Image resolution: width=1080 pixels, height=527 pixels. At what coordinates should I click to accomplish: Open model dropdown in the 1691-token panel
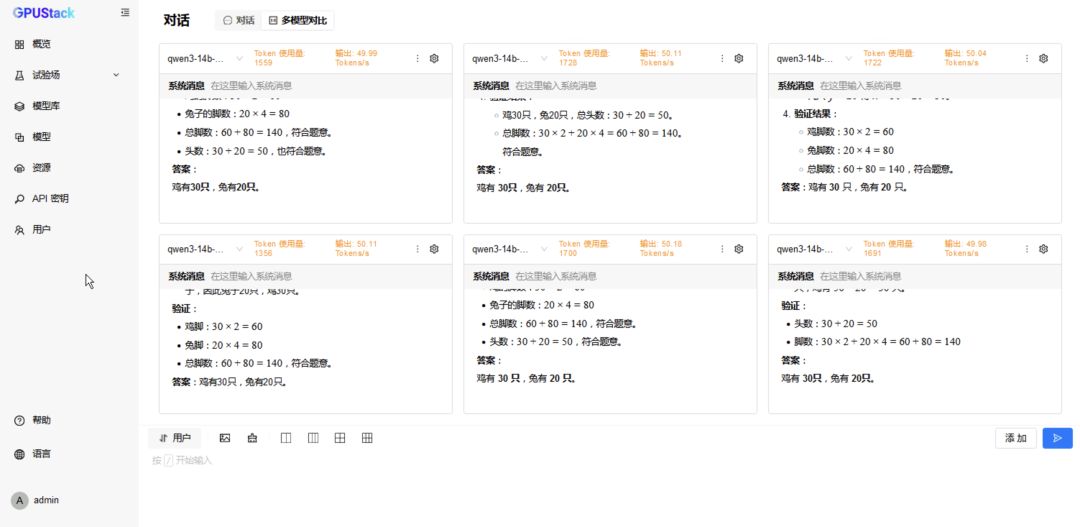coord(815,249)
